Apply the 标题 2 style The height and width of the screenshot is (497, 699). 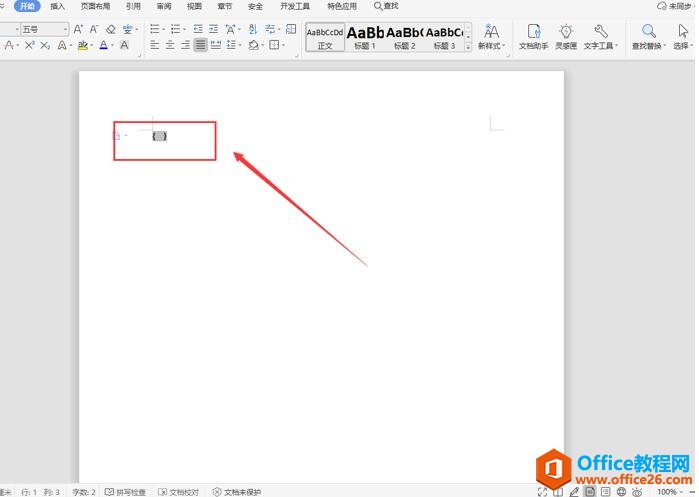point(405,37)
